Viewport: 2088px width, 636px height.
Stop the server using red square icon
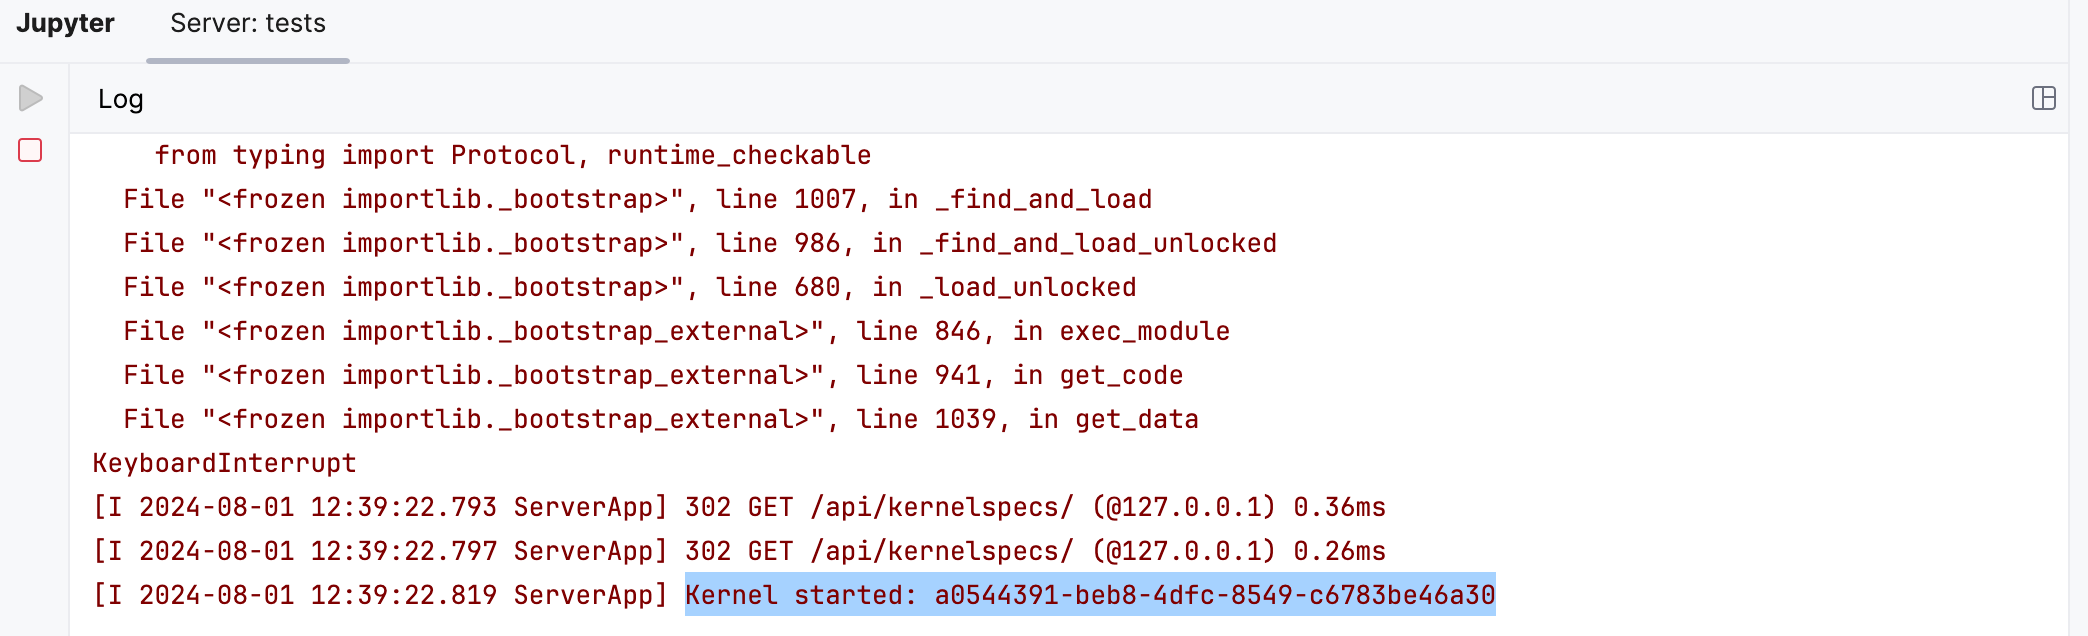pyautogui.click(x=28, y=151)
